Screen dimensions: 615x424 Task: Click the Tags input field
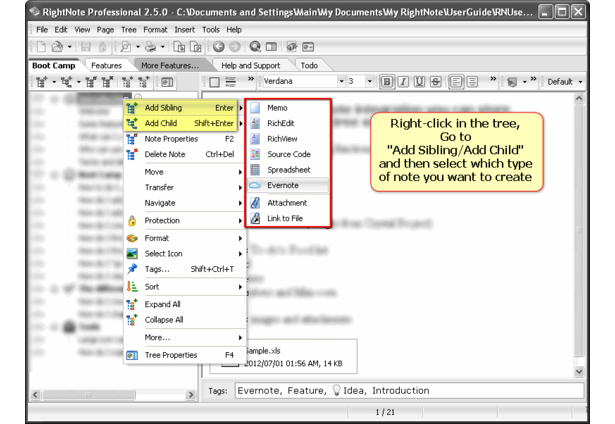(409, 391)
